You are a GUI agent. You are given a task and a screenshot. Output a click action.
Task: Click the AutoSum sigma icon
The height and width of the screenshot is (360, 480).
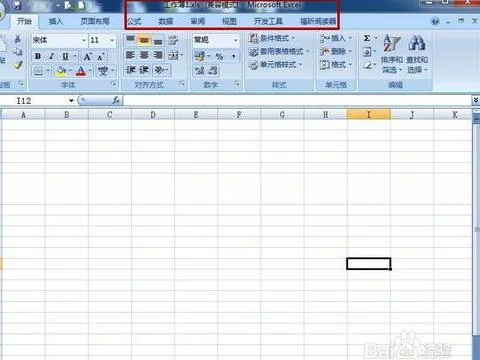(x=367, y=38)
